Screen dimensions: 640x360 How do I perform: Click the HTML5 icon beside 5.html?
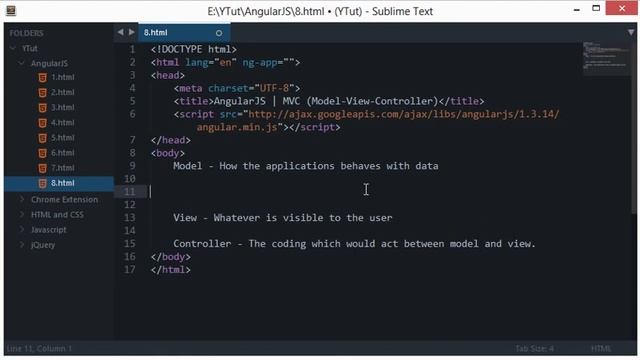(x=42, y=138)
